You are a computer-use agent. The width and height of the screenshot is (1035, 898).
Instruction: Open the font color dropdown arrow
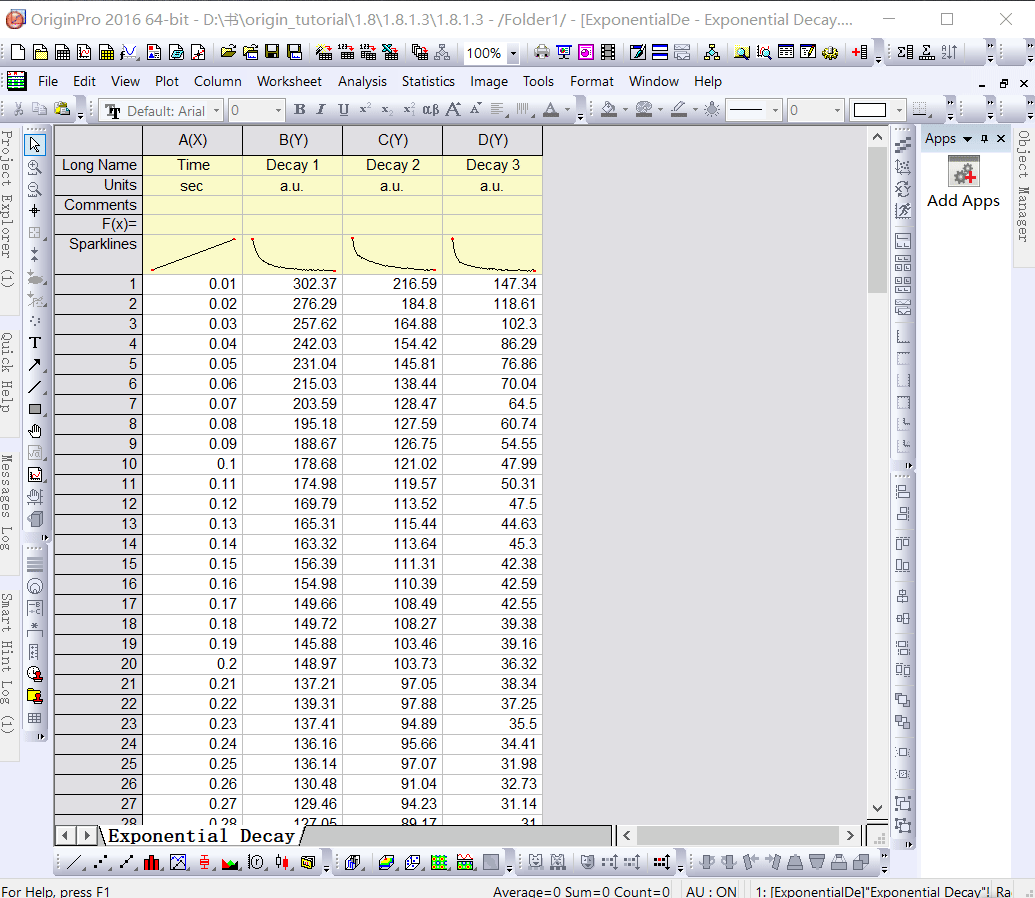point(567,111)
